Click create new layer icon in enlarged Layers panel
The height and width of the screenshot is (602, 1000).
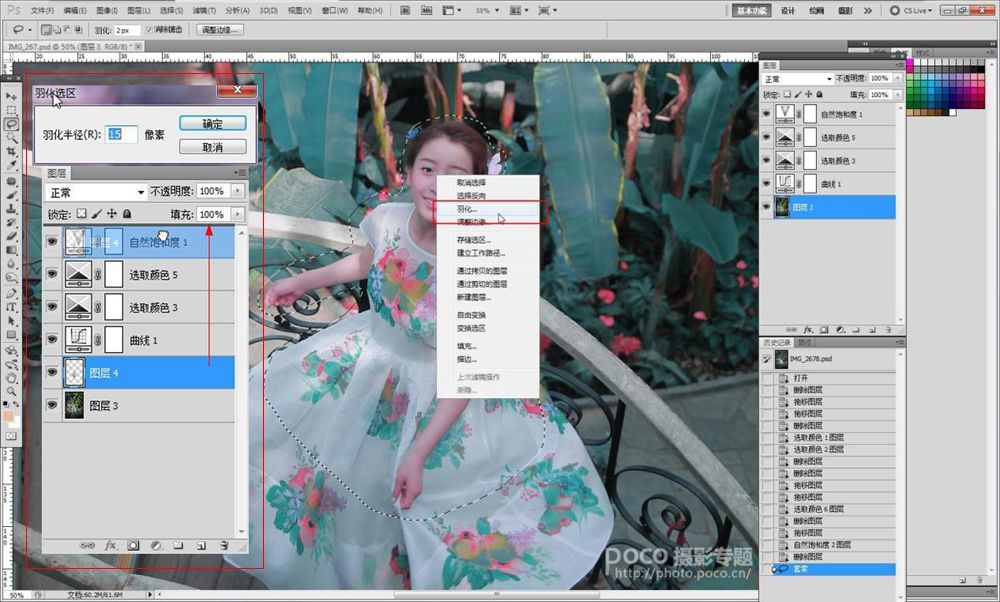202,546
